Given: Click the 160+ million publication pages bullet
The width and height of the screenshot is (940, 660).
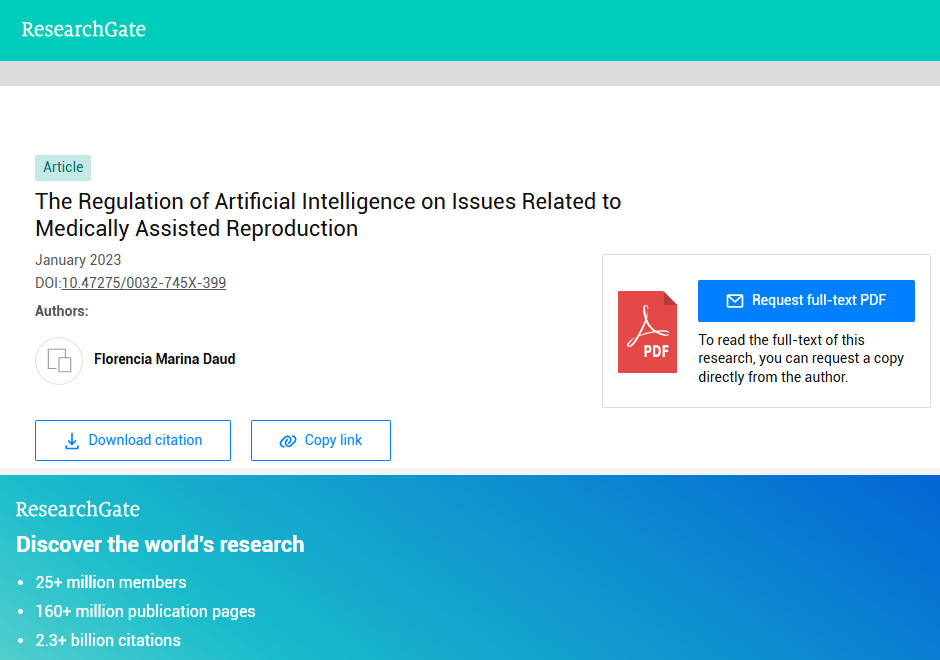Looking at the screenshot, I should point(145,611).
